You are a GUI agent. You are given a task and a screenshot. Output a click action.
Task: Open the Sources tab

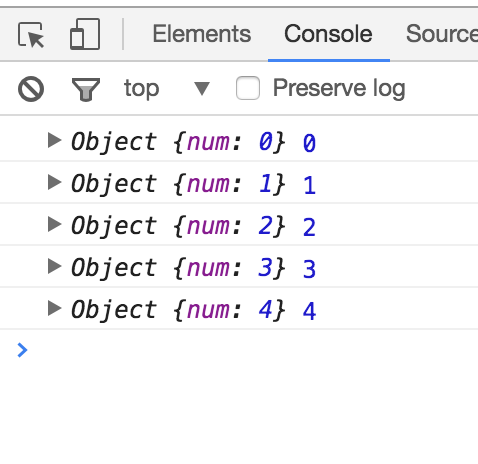(x=442, y=34)
